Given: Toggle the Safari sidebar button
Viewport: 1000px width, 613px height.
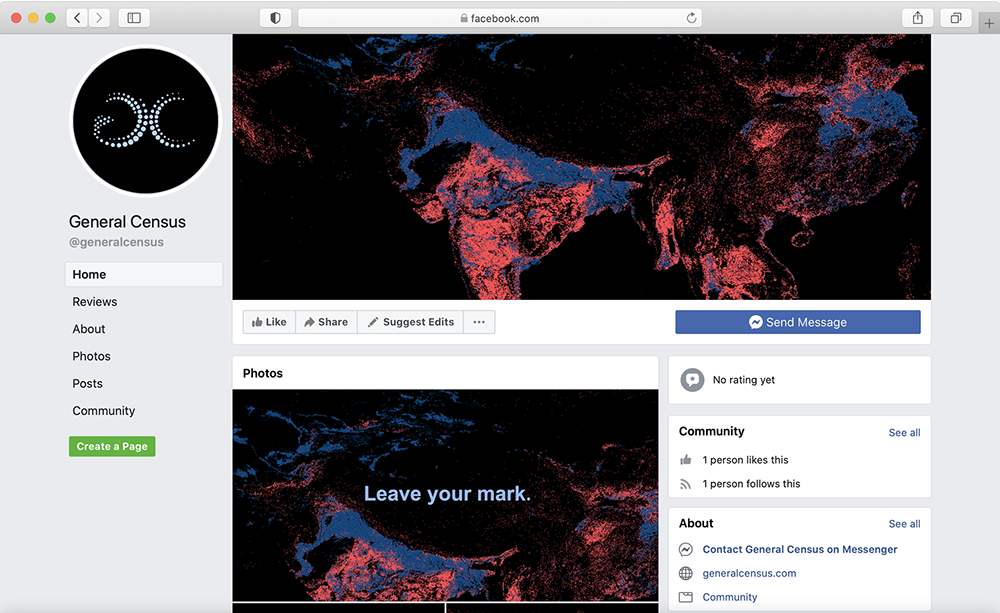Looking at the screenshot, I should (134, 18).
